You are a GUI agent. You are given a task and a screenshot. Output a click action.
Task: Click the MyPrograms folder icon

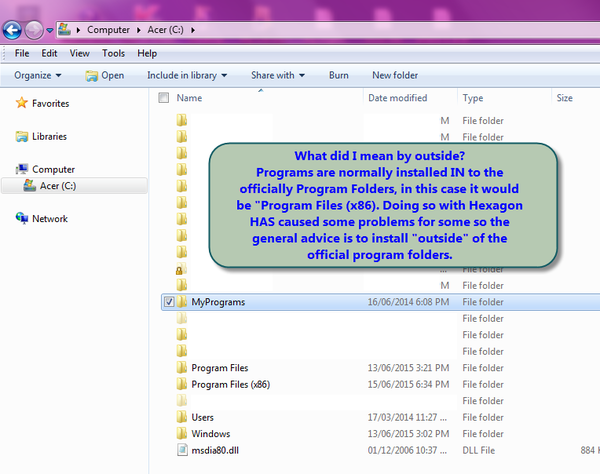point(182,301)
